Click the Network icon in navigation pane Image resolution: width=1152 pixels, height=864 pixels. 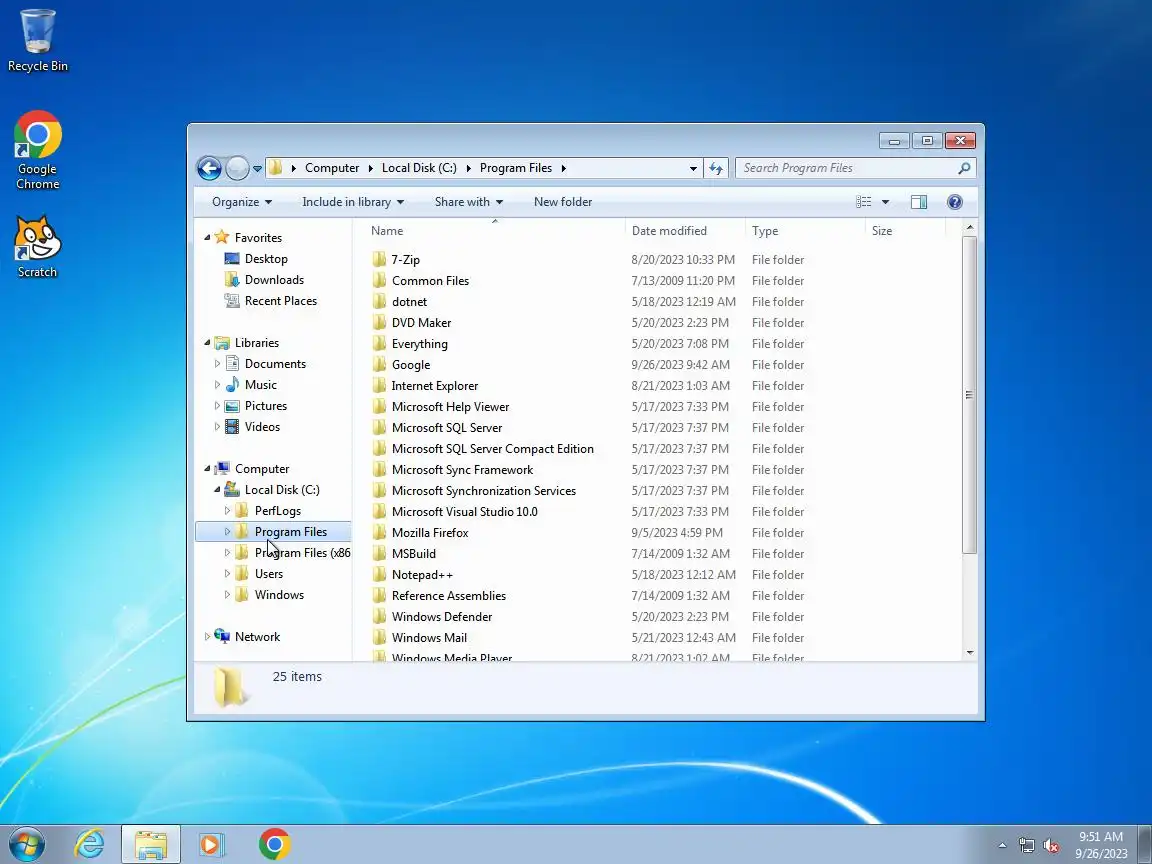click(222, 636)
